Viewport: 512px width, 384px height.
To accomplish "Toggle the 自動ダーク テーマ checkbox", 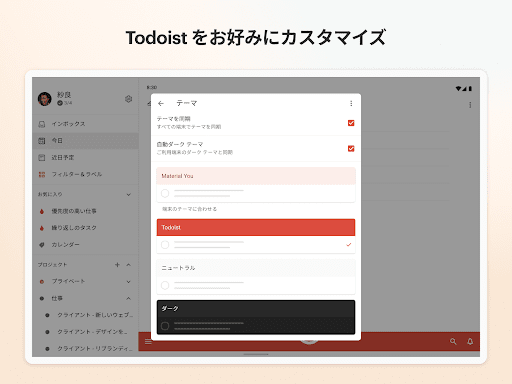I will (351, 148).
